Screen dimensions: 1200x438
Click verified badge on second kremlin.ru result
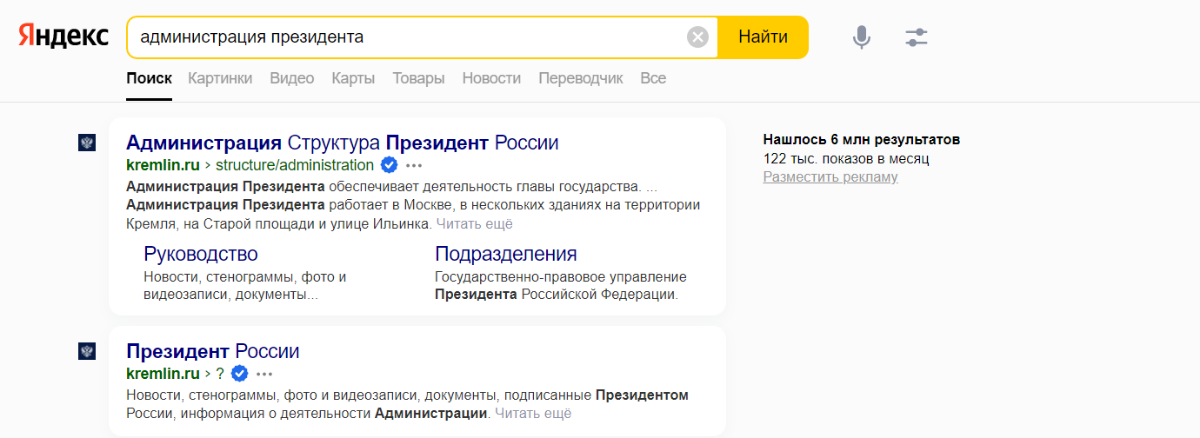coord(240,374)
